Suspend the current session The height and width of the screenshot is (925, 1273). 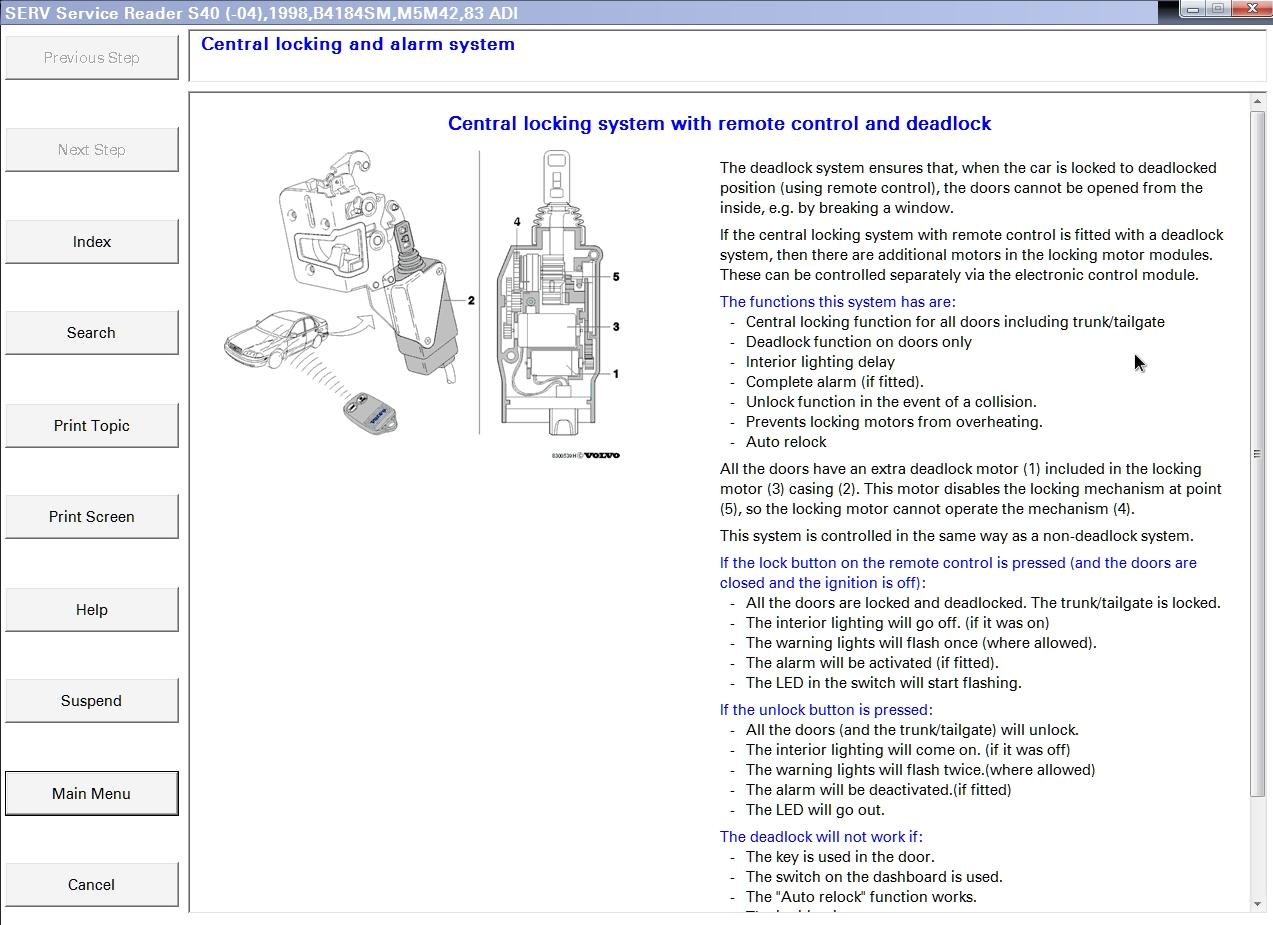(x=92, y=701)
